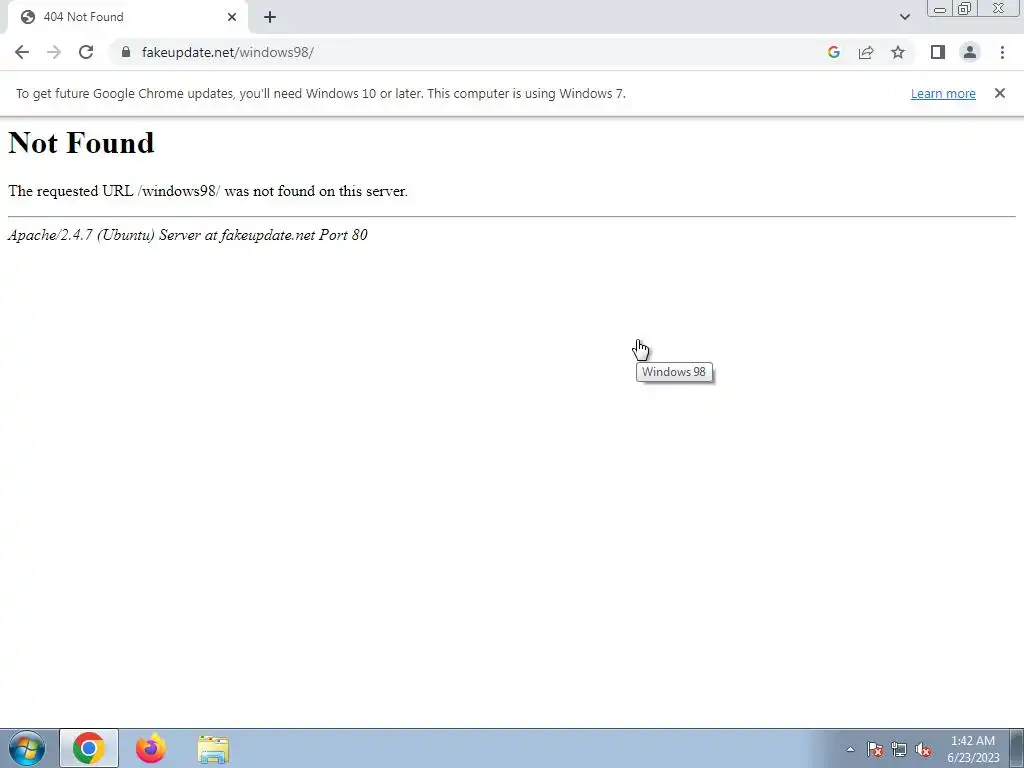Select the 404 Not Found tab
The width and height of the screenshot is (1024, 768).
[x=127, y=17]
